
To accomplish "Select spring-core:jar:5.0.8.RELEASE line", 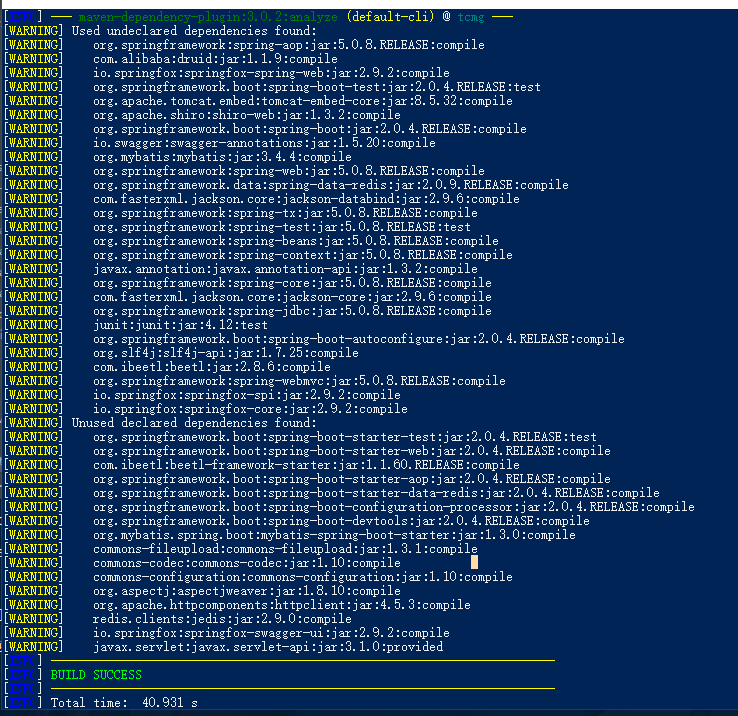I will pyautogui.click(x=292, y=283).
